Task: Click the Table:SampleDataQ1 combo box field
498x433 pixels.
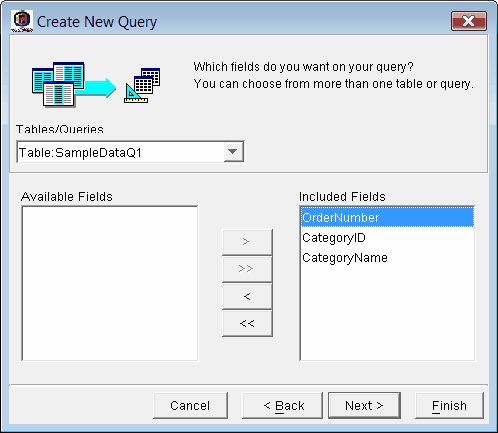Action: (130, 152)
